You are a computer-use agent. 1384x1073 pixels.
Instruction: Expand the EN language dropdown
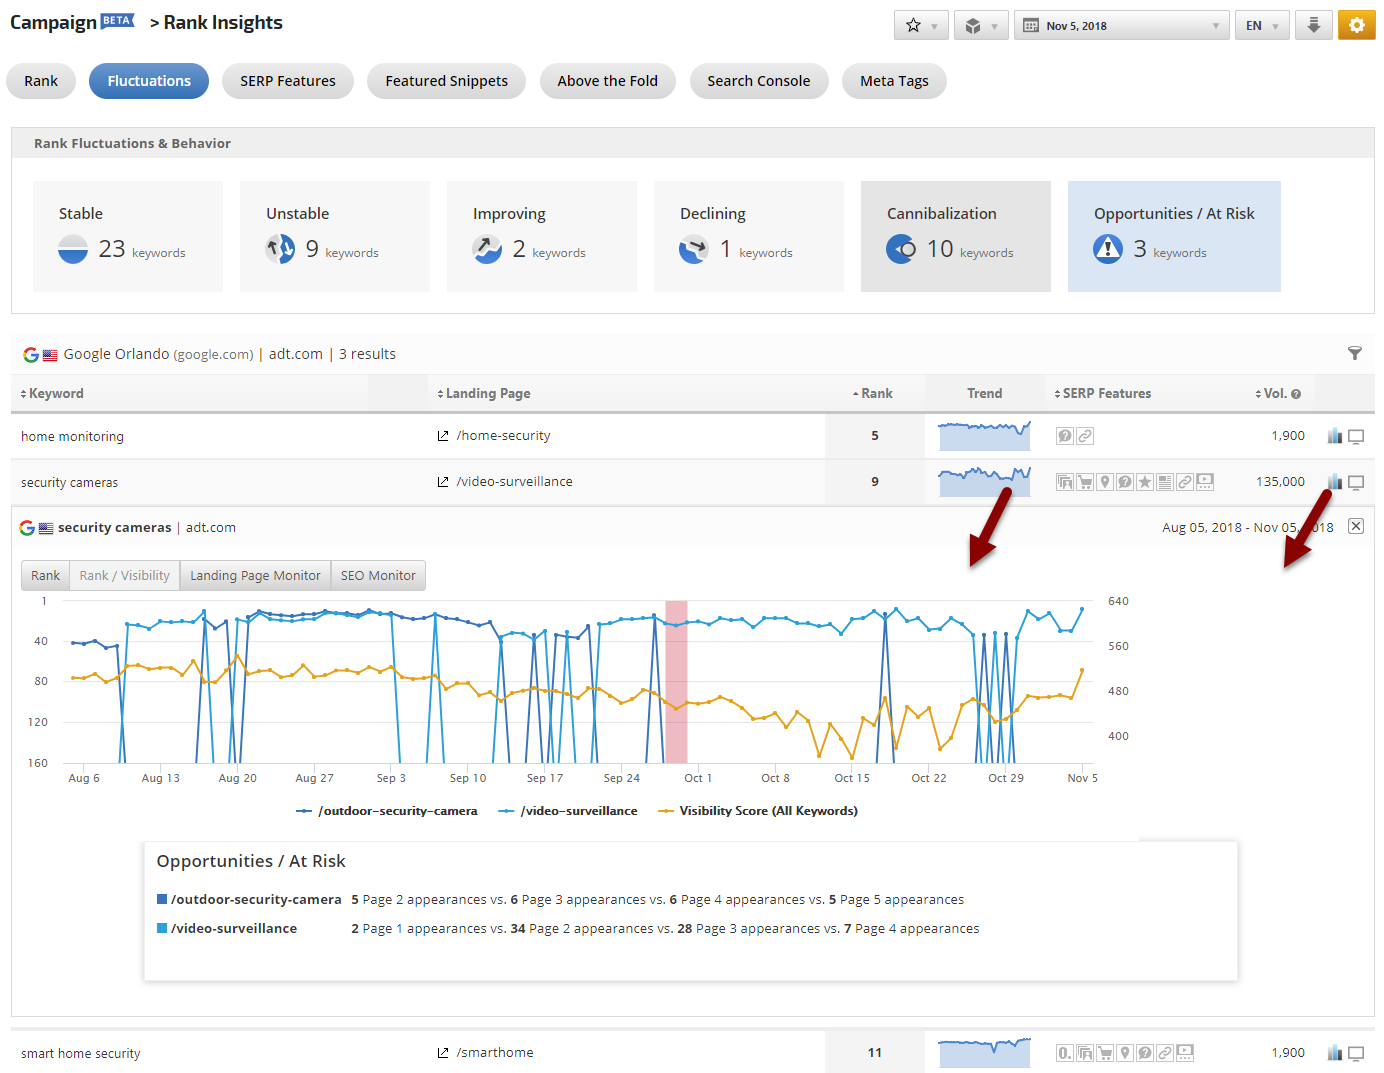(x=1261, y=26)
